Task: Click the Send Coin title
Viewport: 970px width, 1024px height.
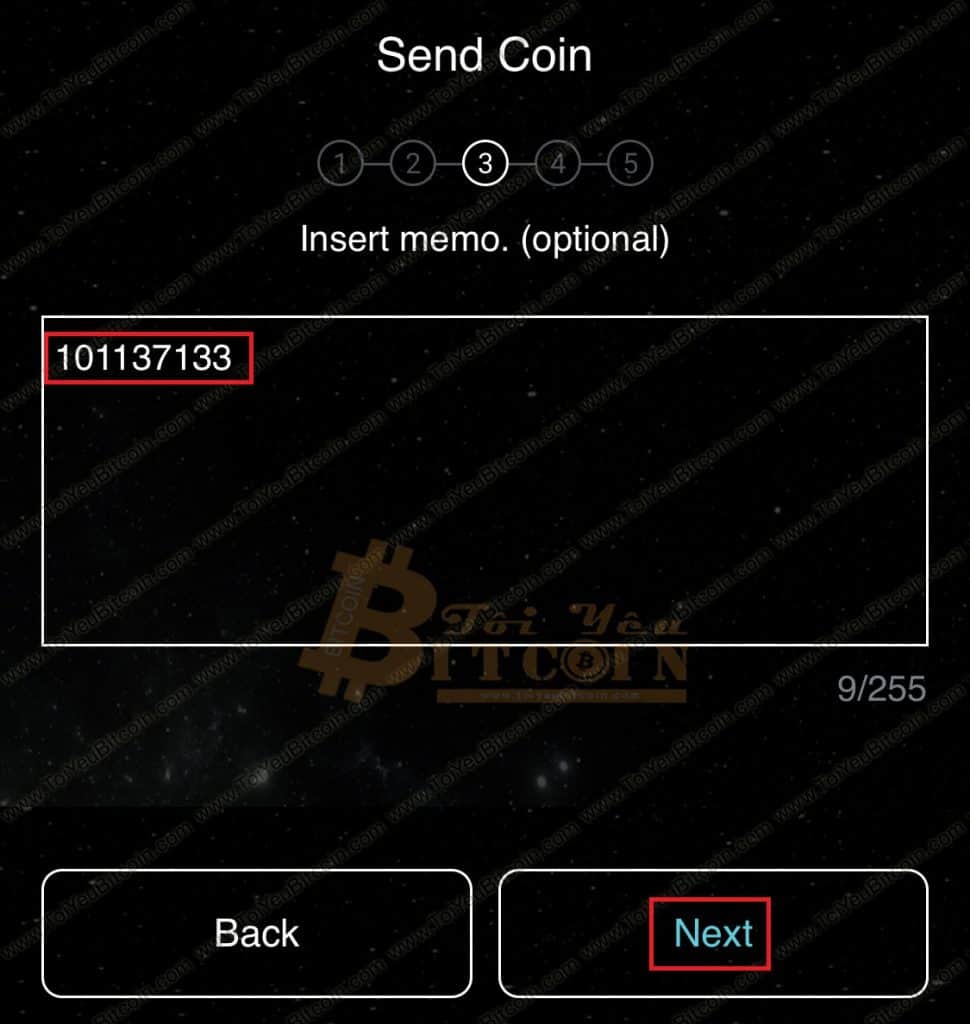Action: tap(485, 55)
